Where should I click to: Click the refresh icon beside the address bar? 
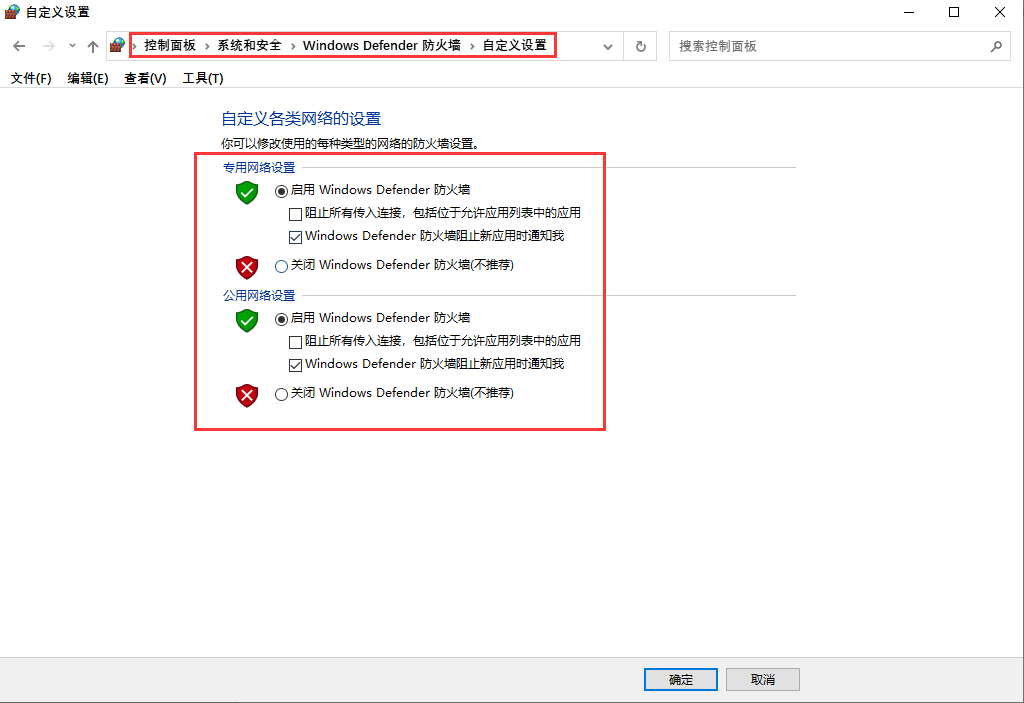pos(640,46)
